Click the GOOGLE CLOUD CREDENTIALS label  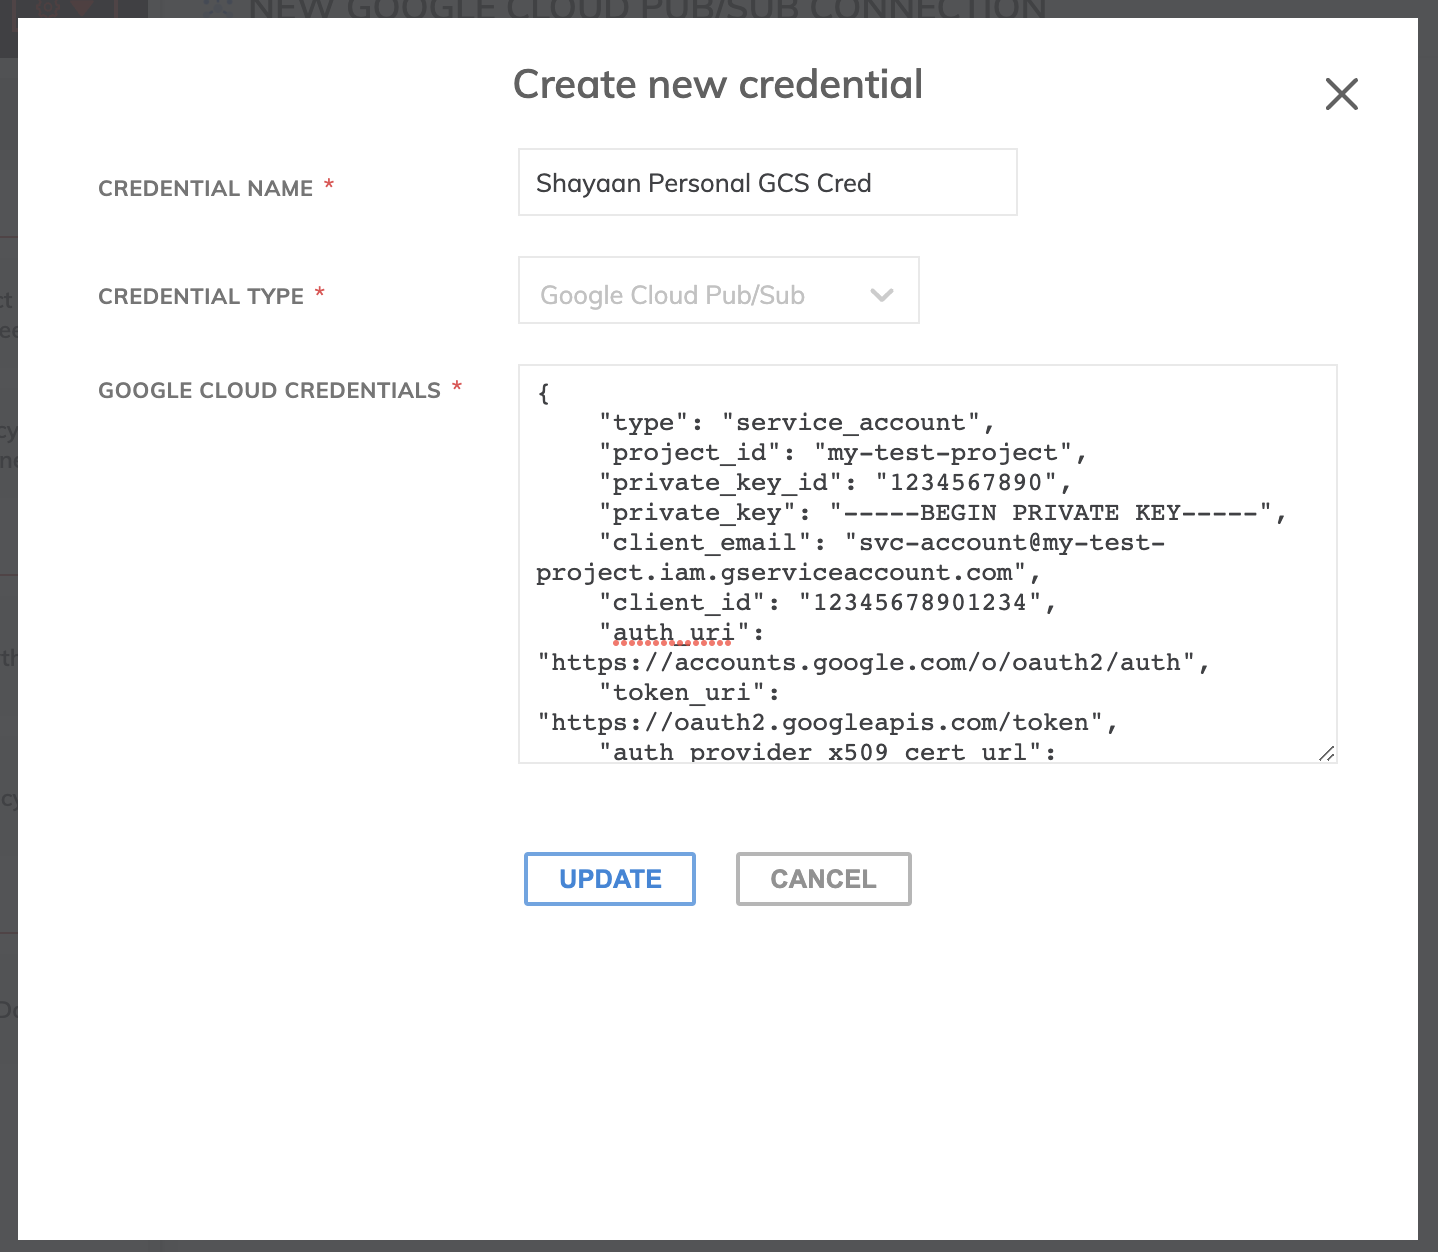269,390
